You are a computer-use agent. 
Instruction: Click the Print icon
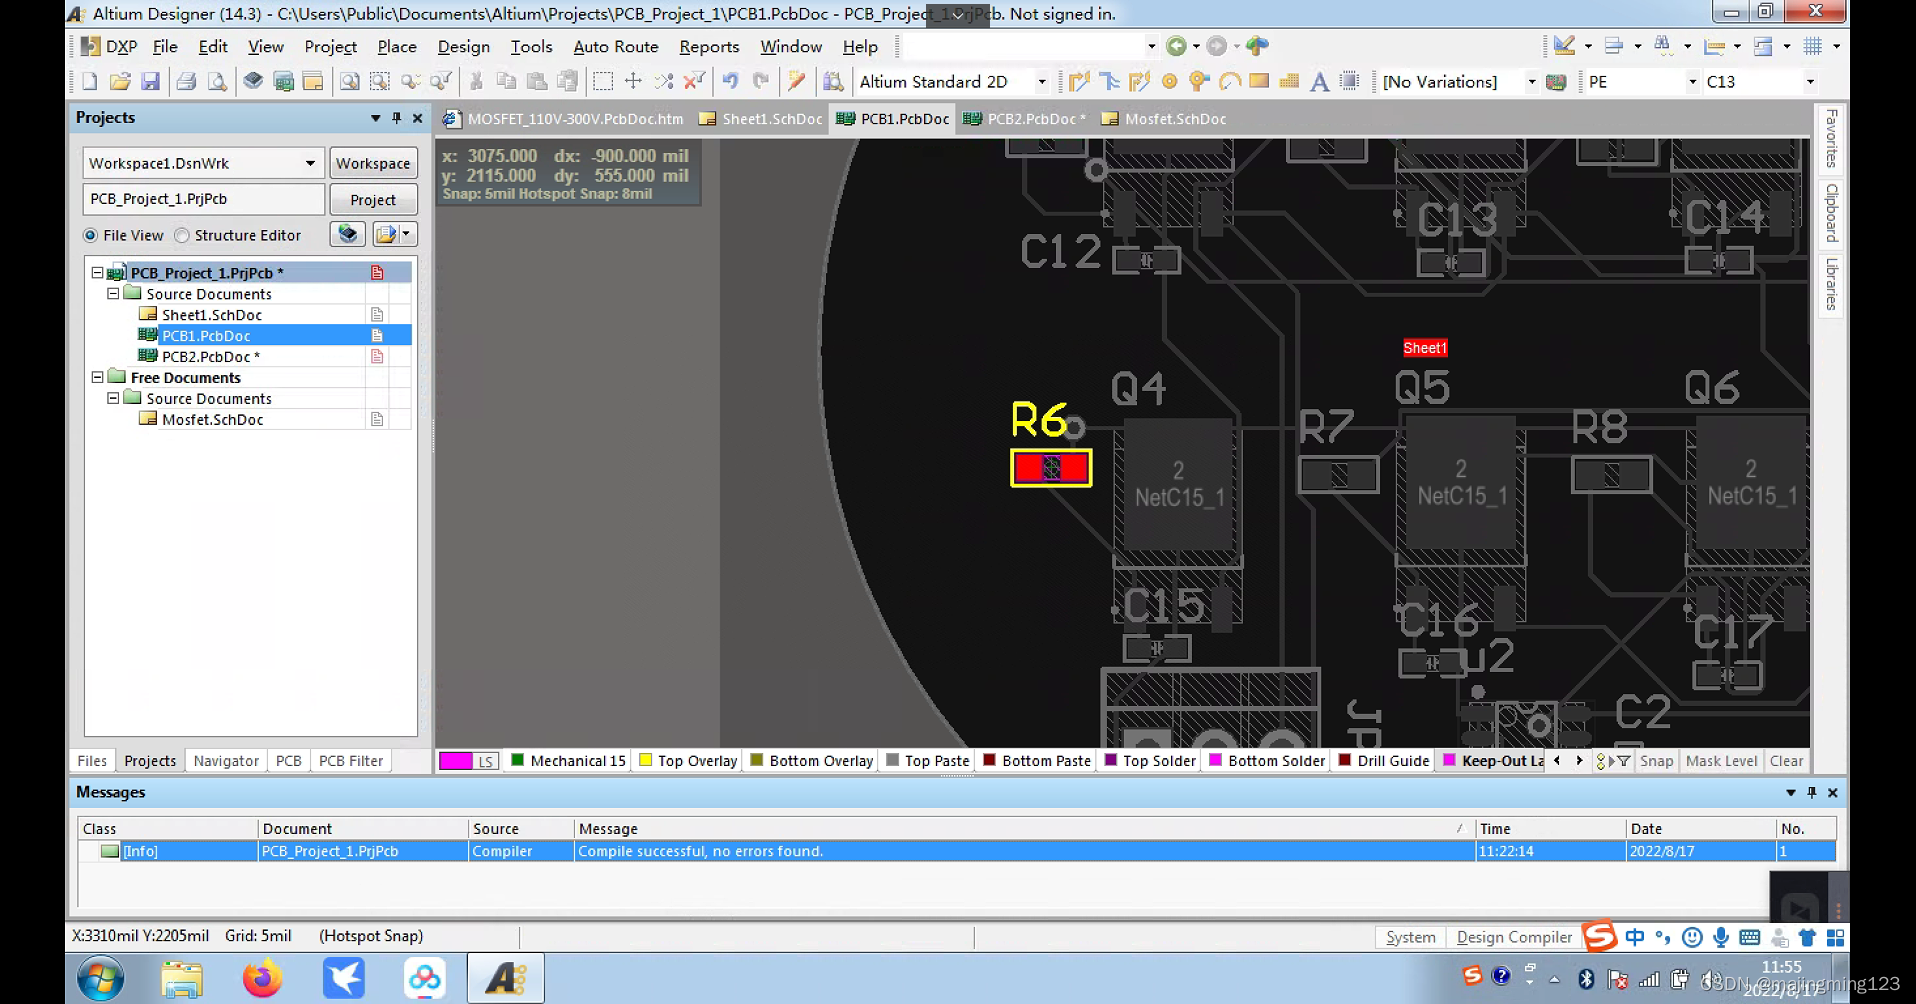coord(186,82)
